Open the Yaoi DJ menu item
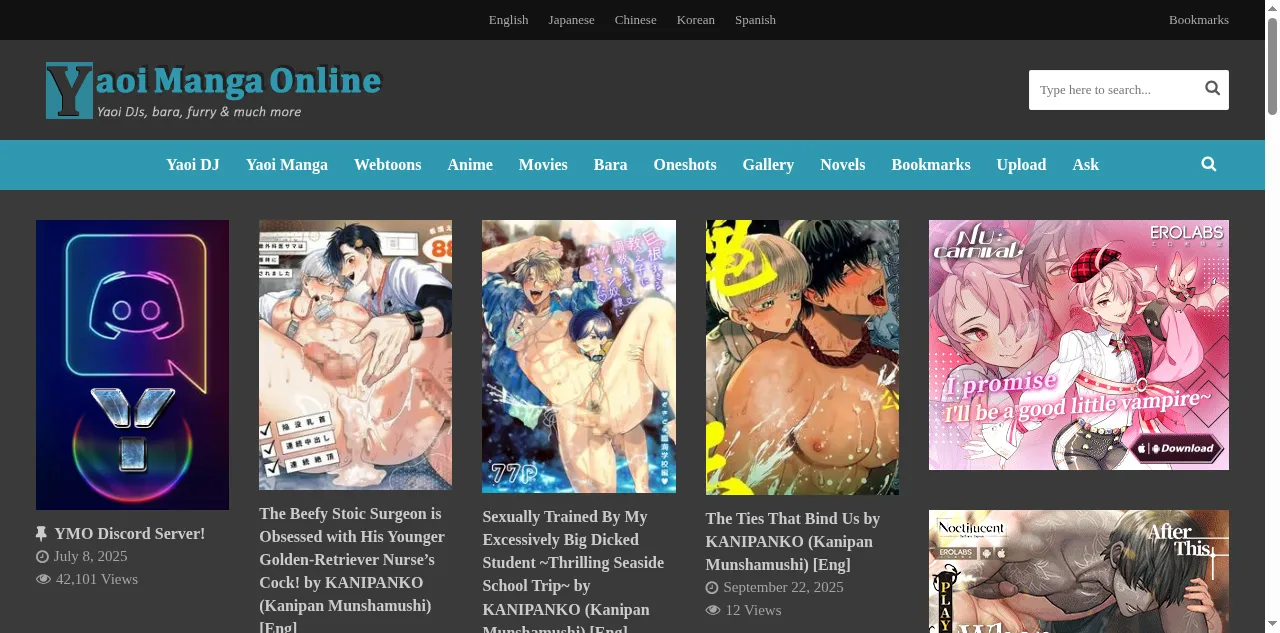1280x633 pixels. pos(193,165)
